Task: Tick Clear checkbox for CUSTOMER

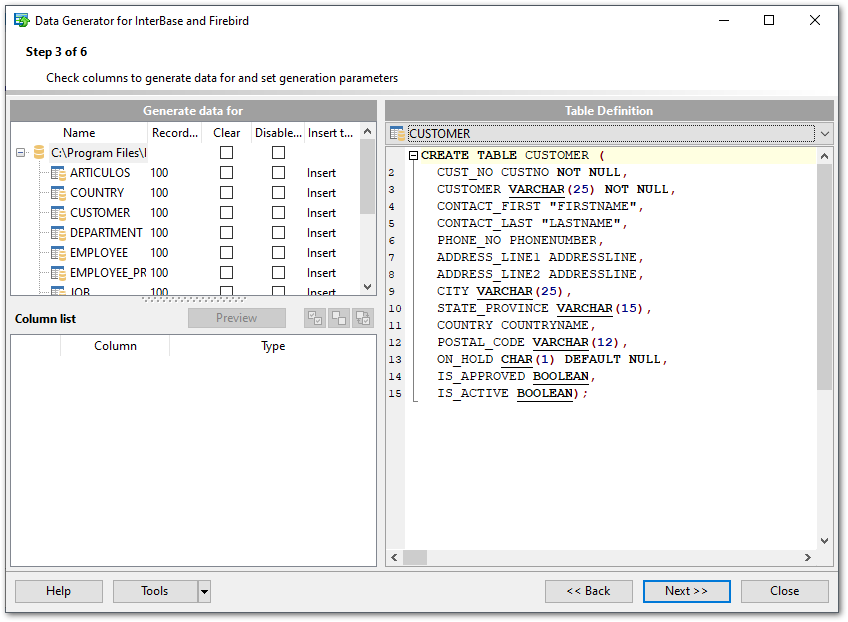Action: pyautogui.click(x=227, y=213)
